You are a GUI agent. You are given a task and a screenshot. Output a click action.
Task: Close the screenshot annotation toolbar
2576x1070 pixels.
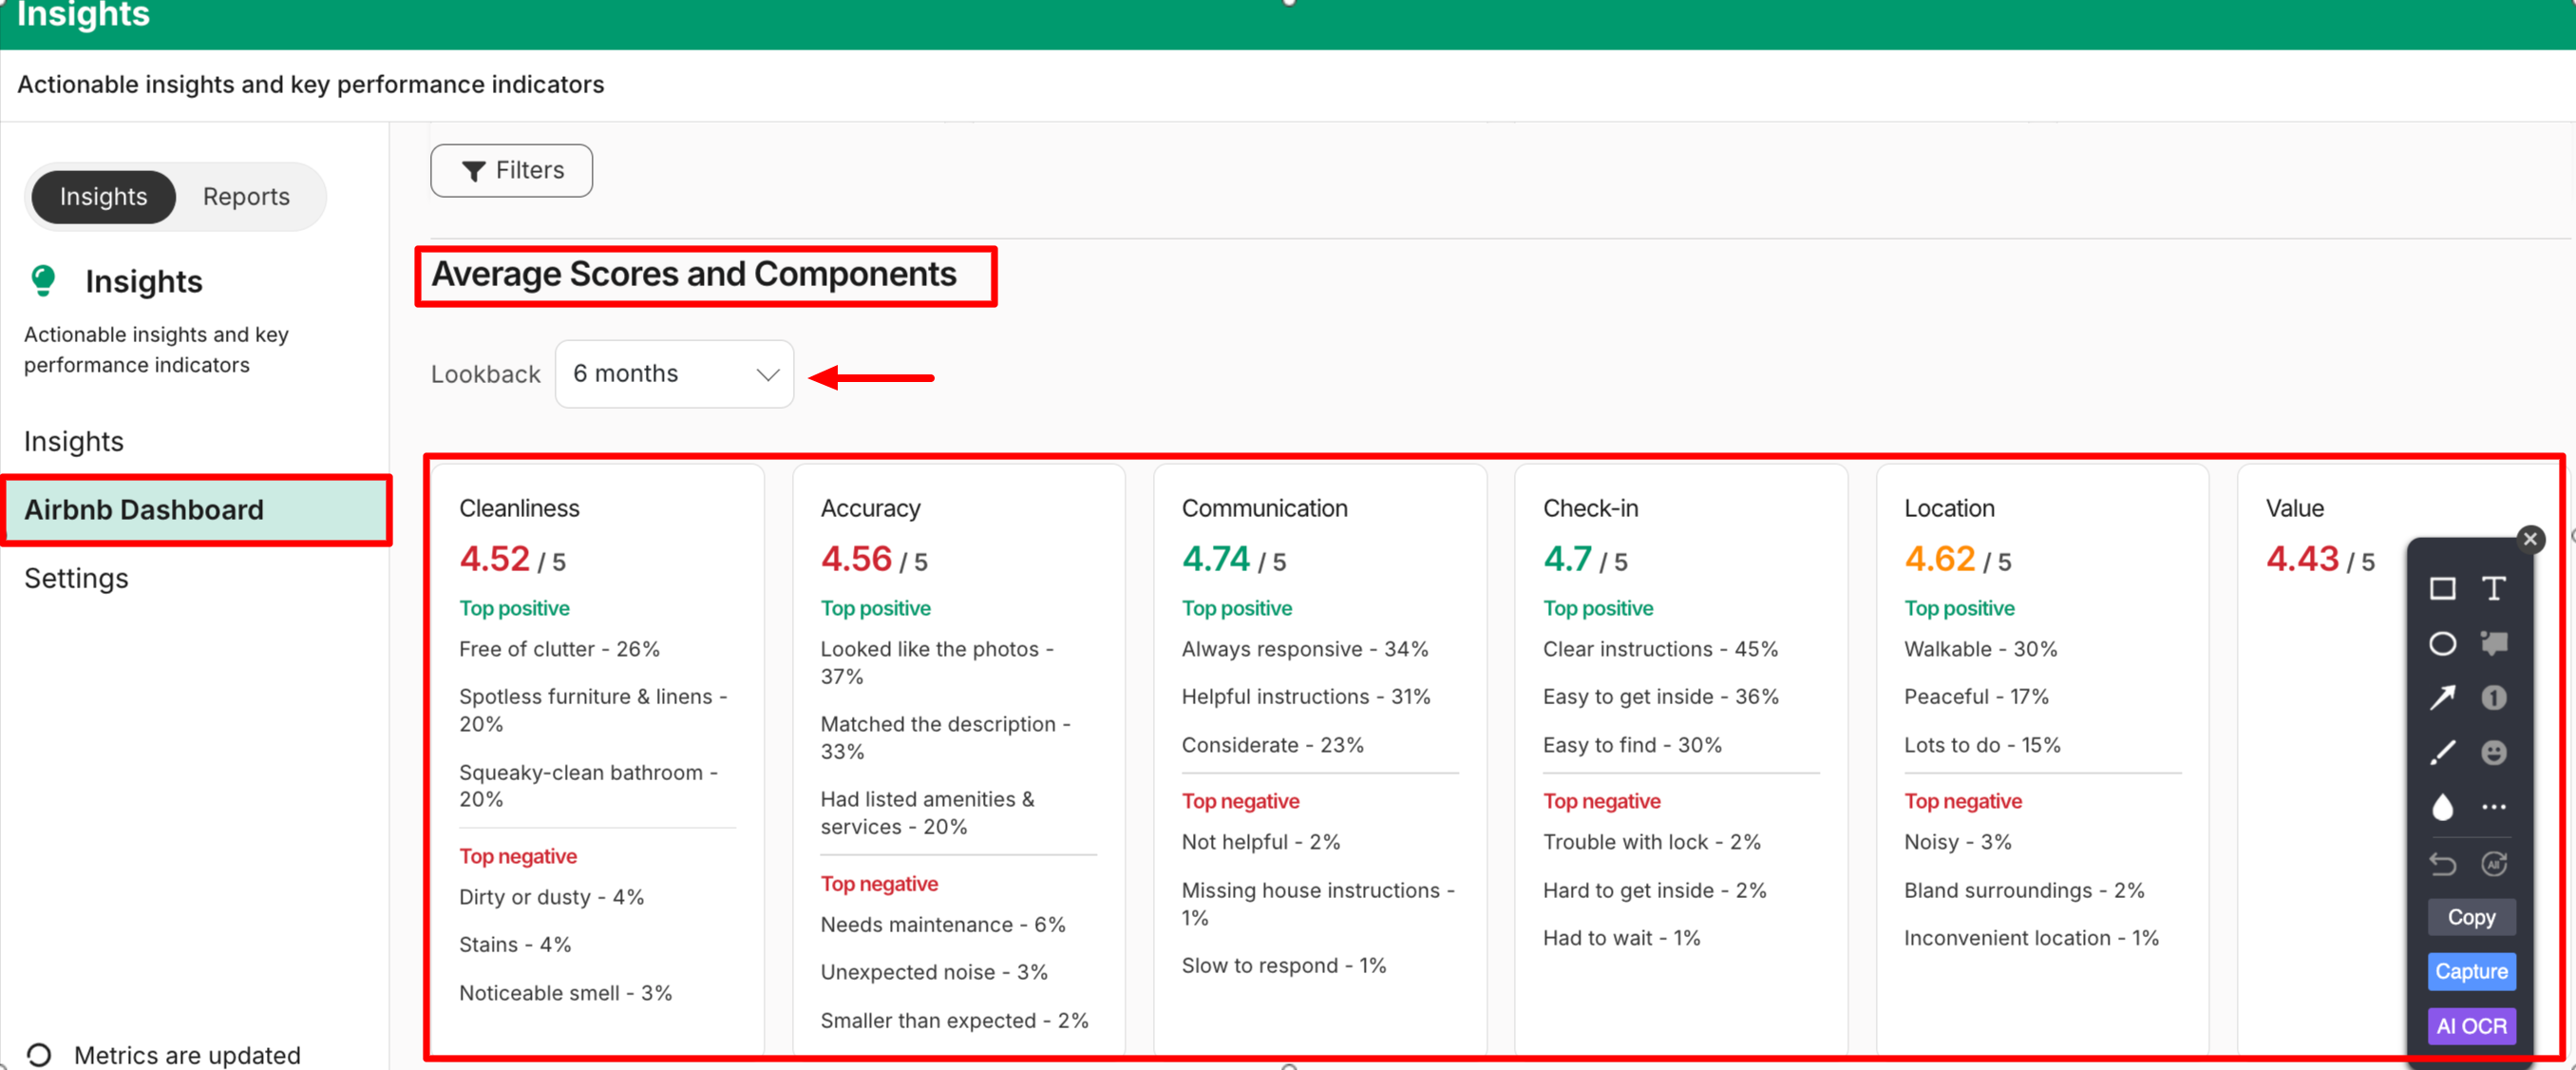2530,540
